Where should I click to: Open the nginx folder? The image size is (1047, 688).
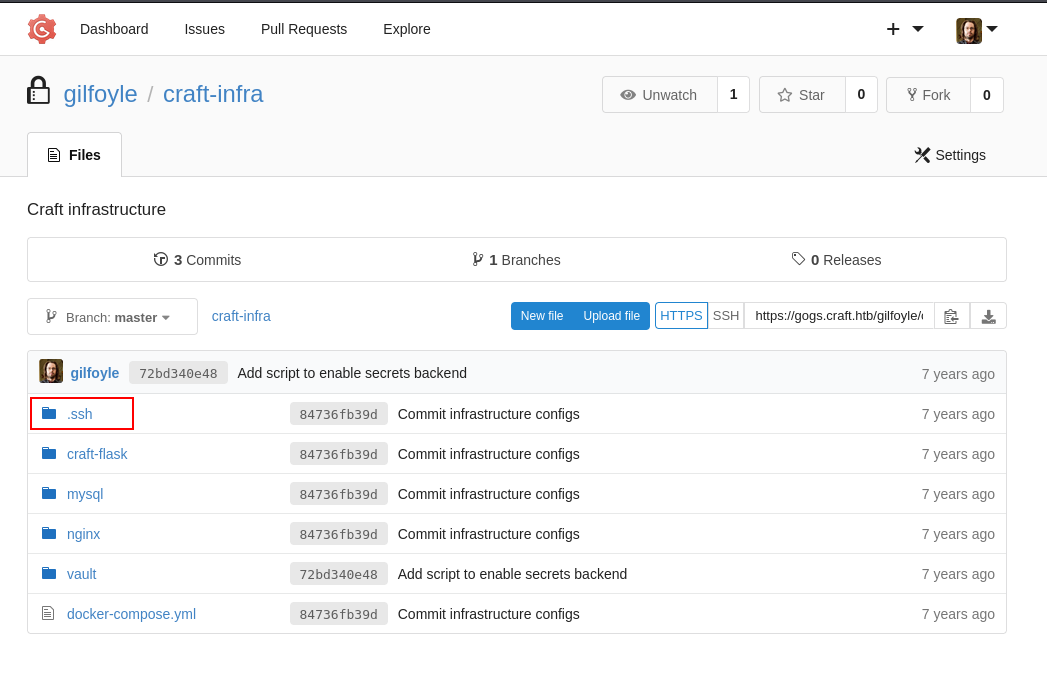(x=83, y=534)
